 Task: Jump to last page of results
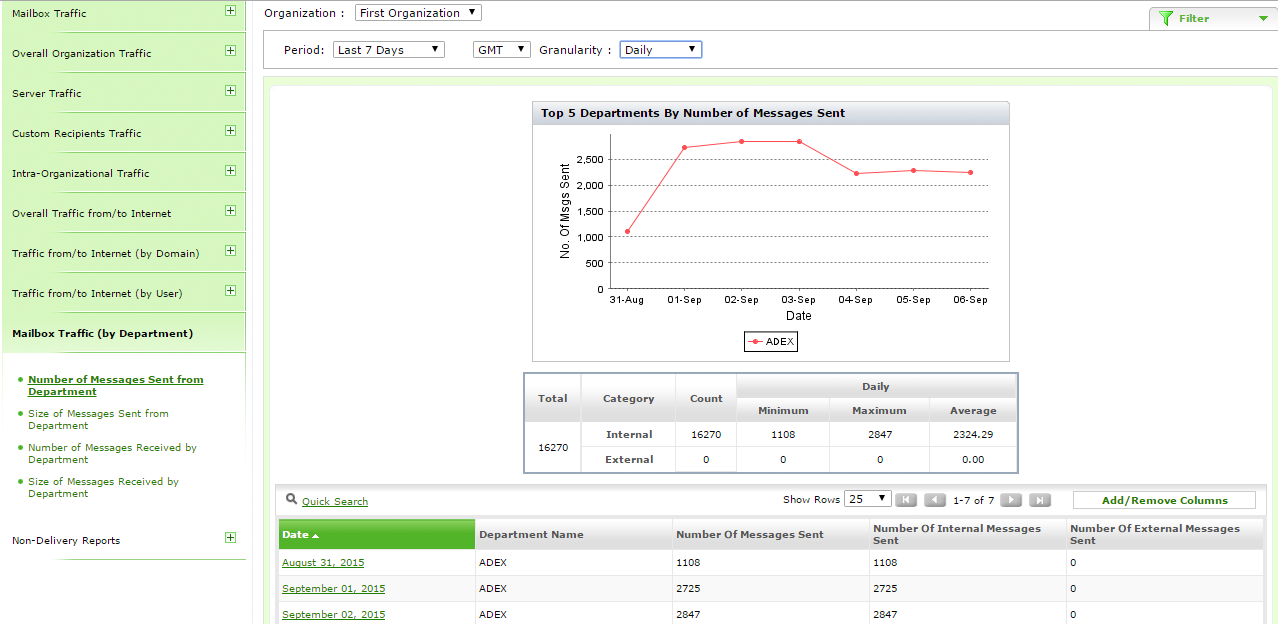(x=1040, y=500)
